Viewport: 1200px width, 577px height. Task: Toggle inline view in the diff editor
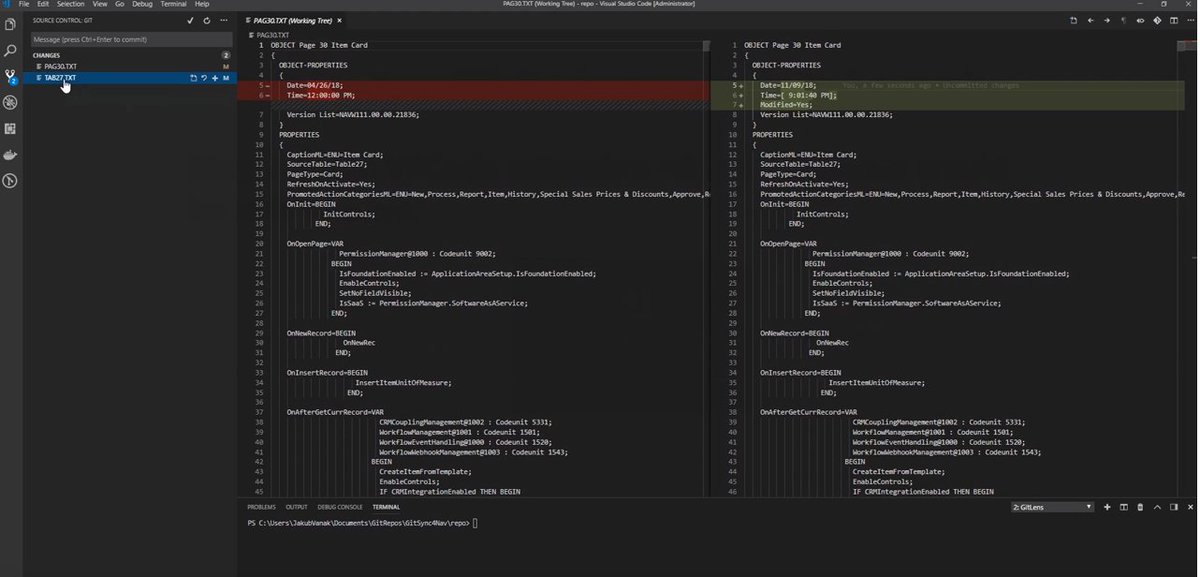(1140, 19)
